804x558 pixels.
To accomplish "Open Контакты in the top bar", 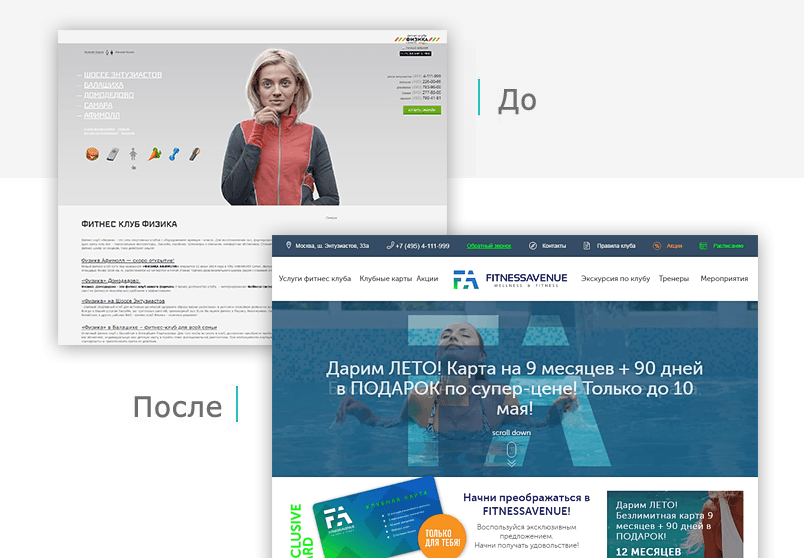I will coord(554,246).
